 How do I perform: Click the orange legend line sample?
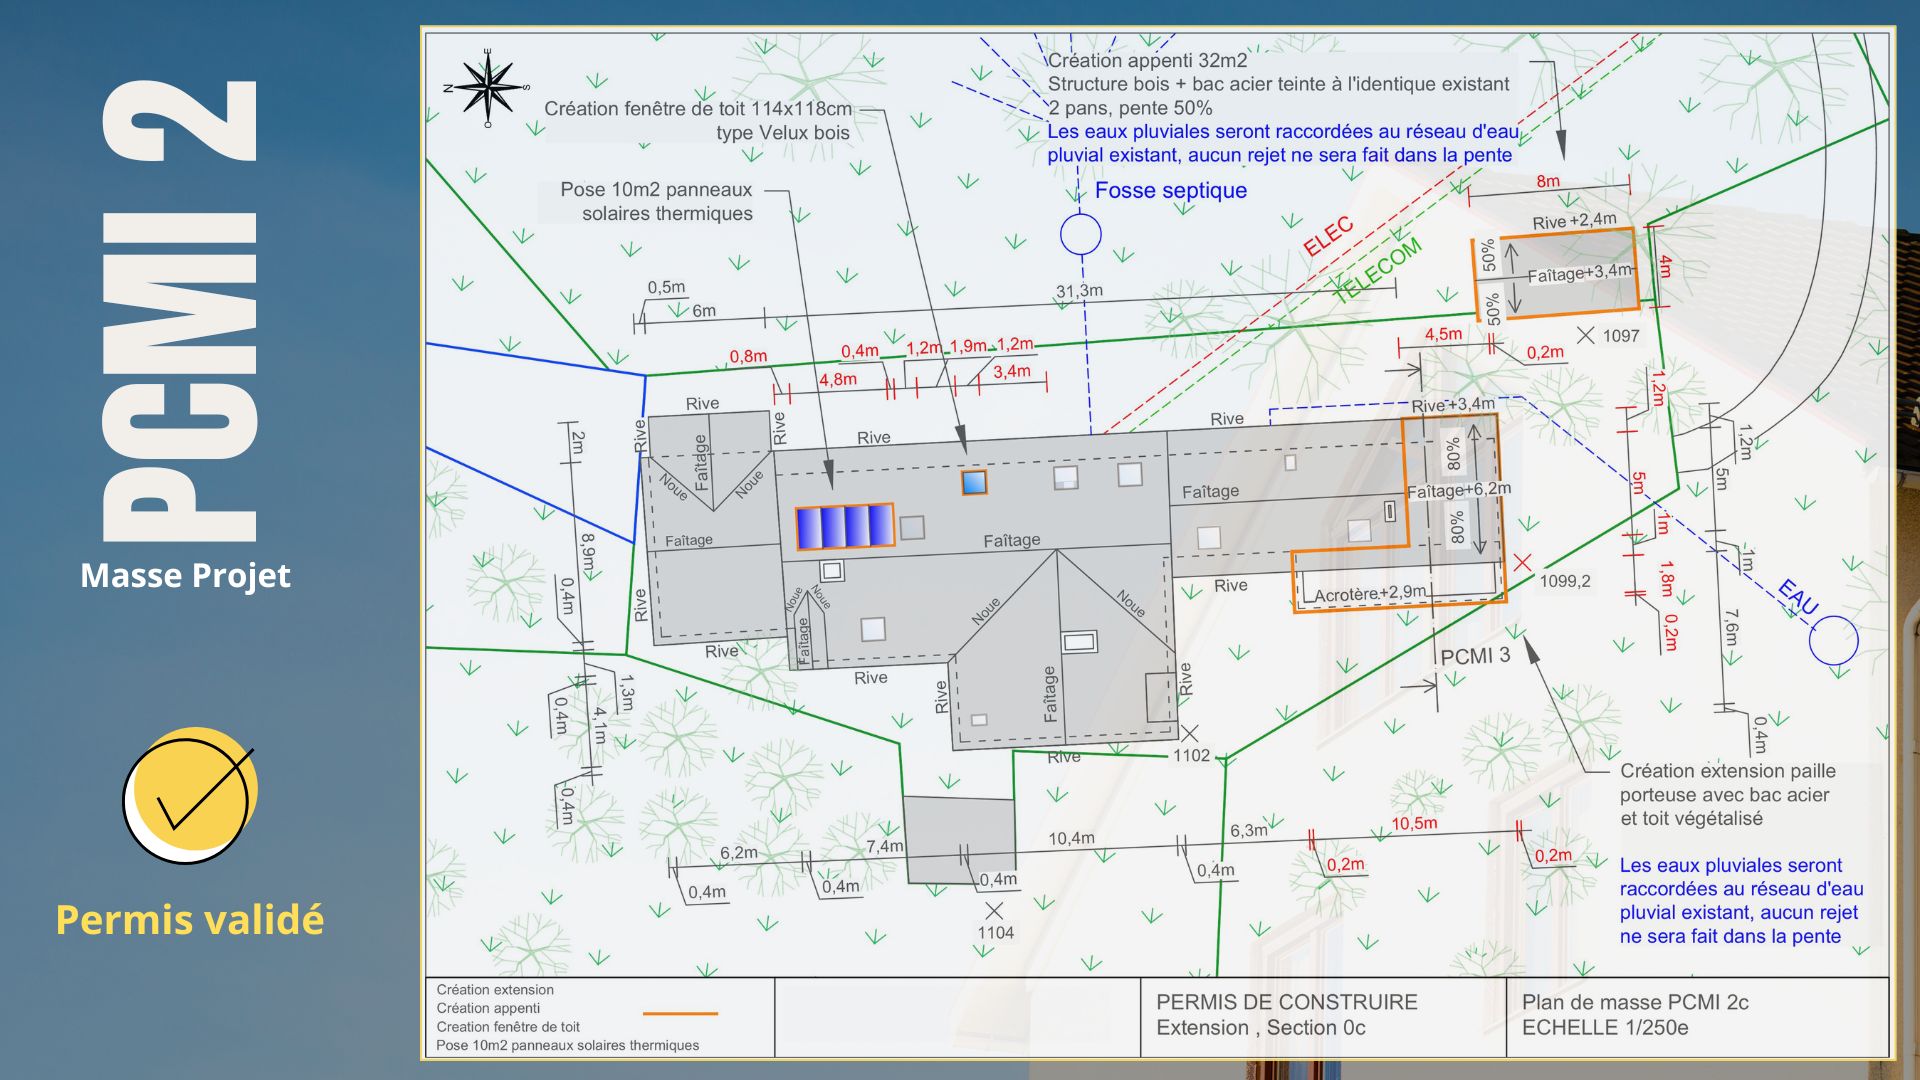[680, 1013]
